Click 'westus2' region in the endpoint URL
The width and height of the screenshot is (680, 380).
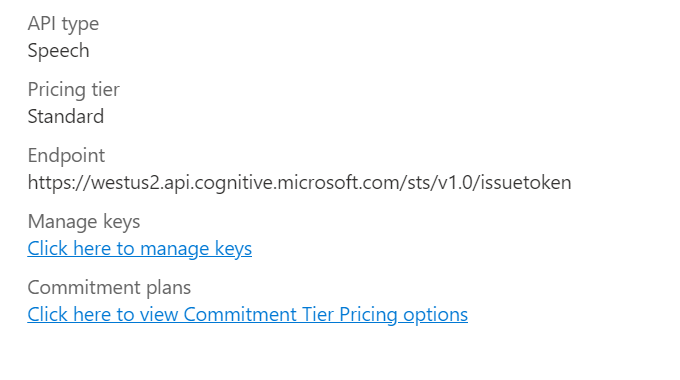pos(126,183)
